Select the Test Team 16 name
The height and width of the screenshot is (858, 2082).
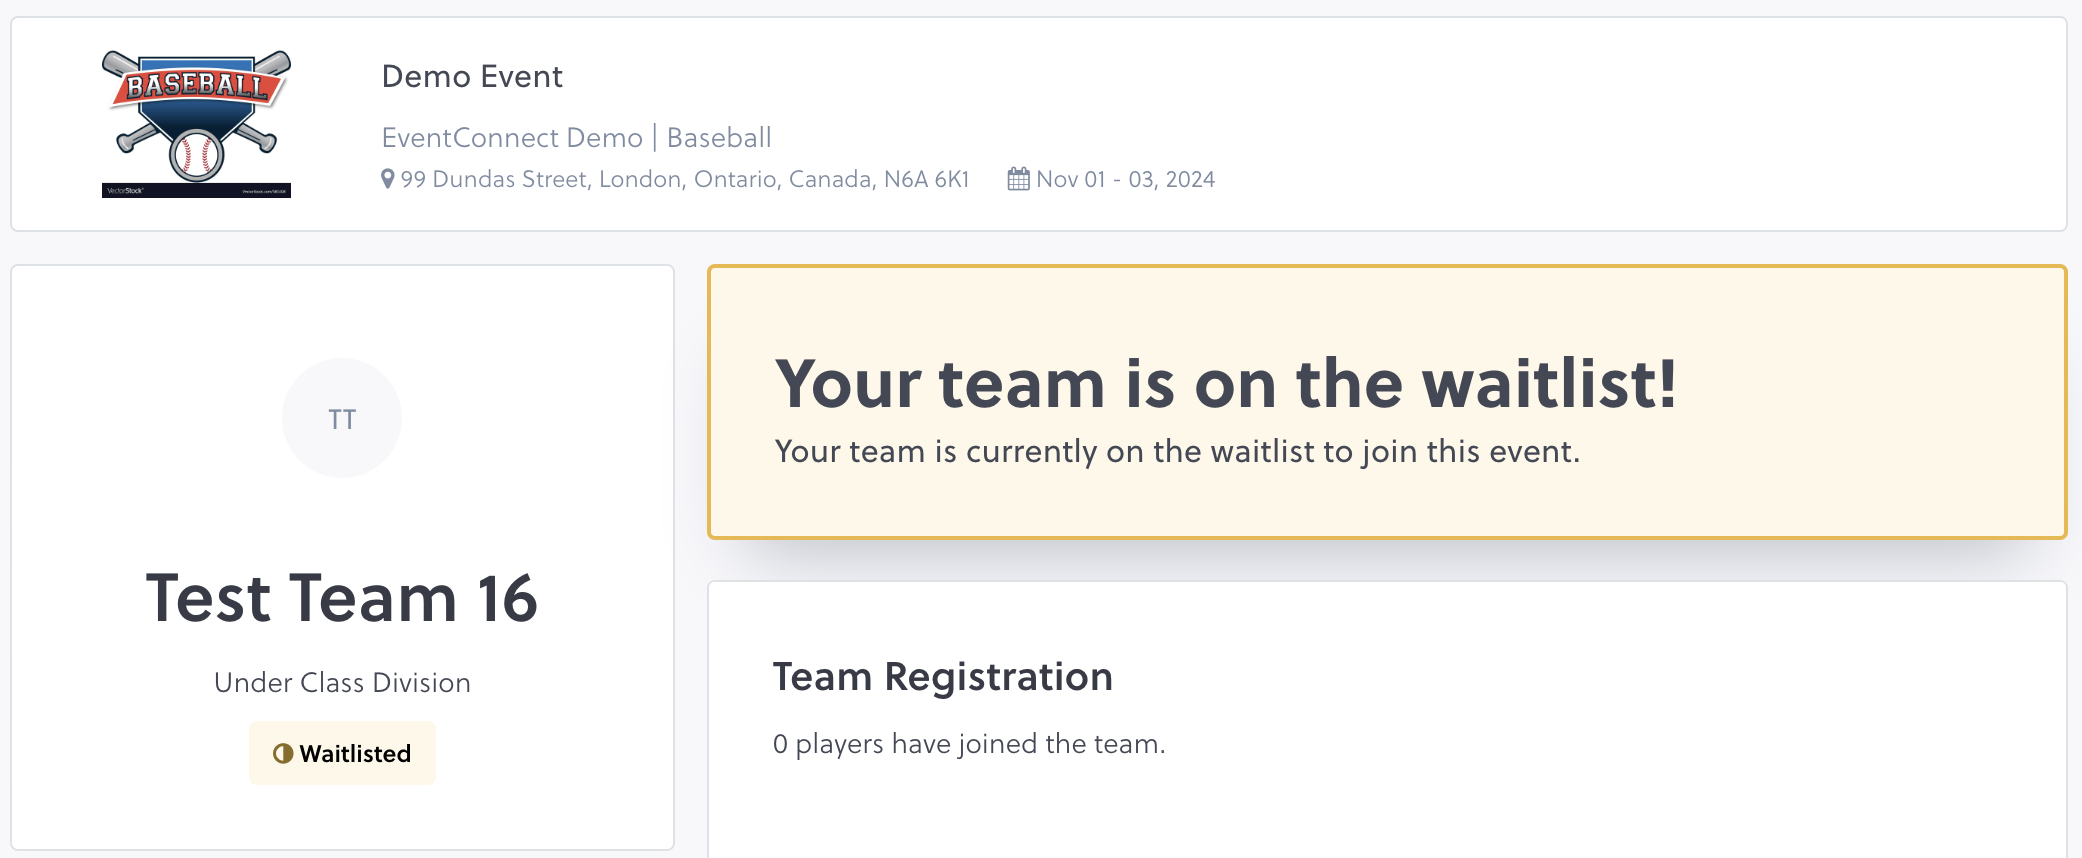[x=342, y=599]
